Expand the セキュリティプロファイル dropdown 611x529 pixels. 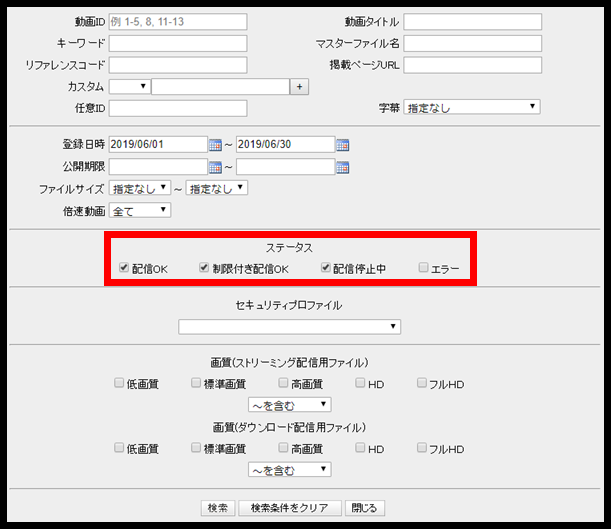290,327
